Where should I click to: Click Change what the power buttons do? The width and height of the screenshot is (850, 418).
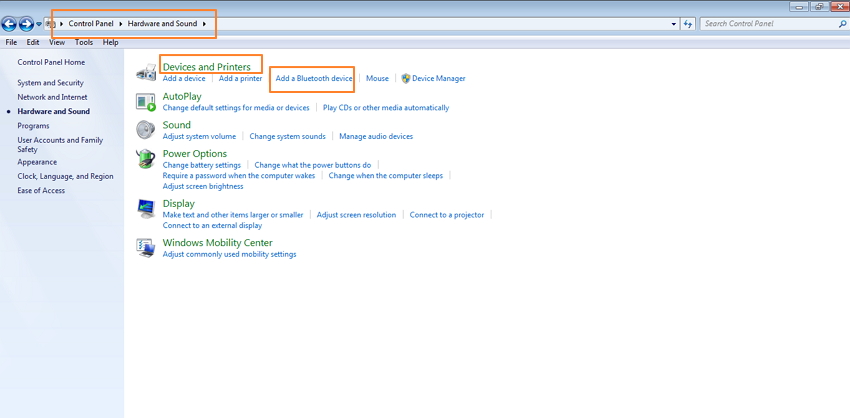point(312,165)
